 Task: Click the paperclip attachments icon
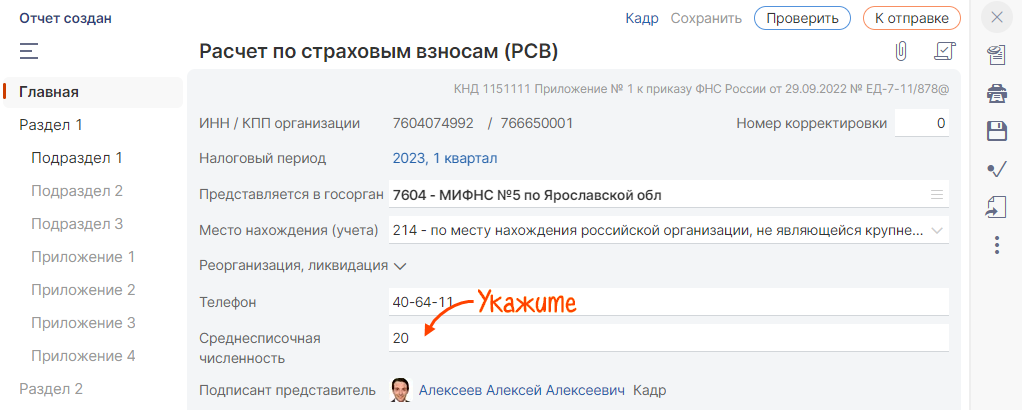coord(901,51)
